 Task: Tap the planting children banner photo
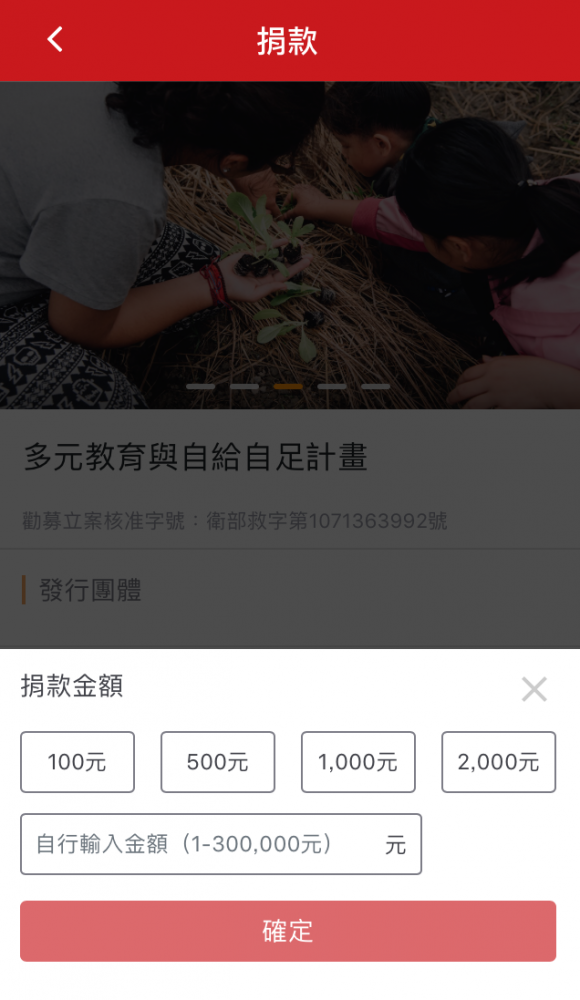(x=290, y=245)
